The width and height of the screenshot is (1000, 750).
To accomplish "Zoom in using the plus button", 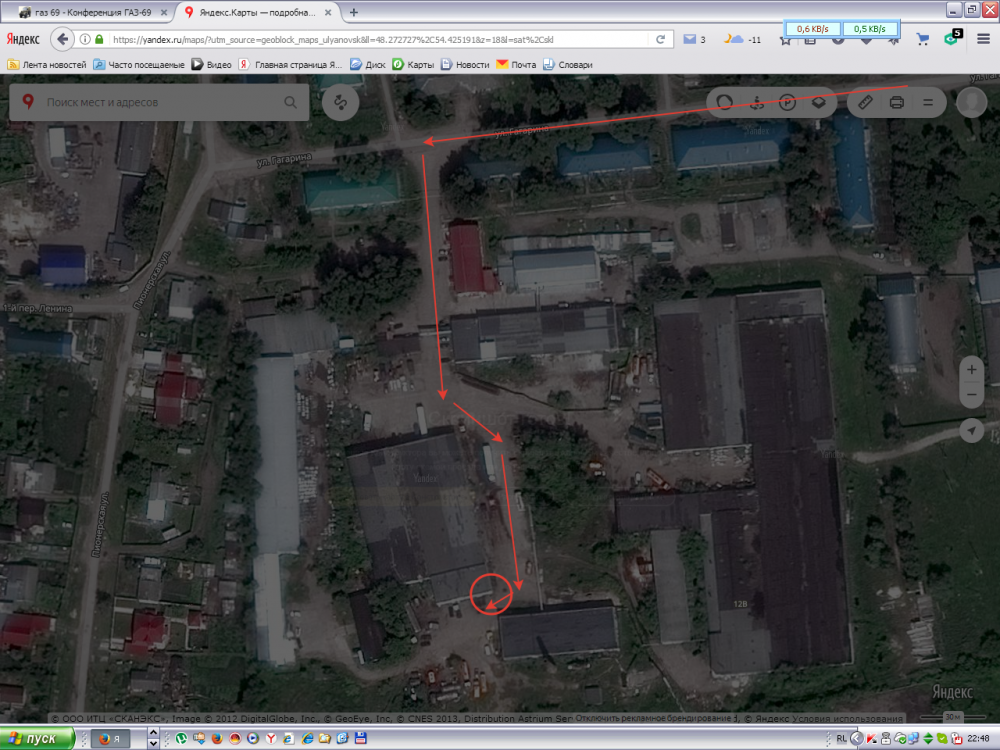I will point(971,369).
